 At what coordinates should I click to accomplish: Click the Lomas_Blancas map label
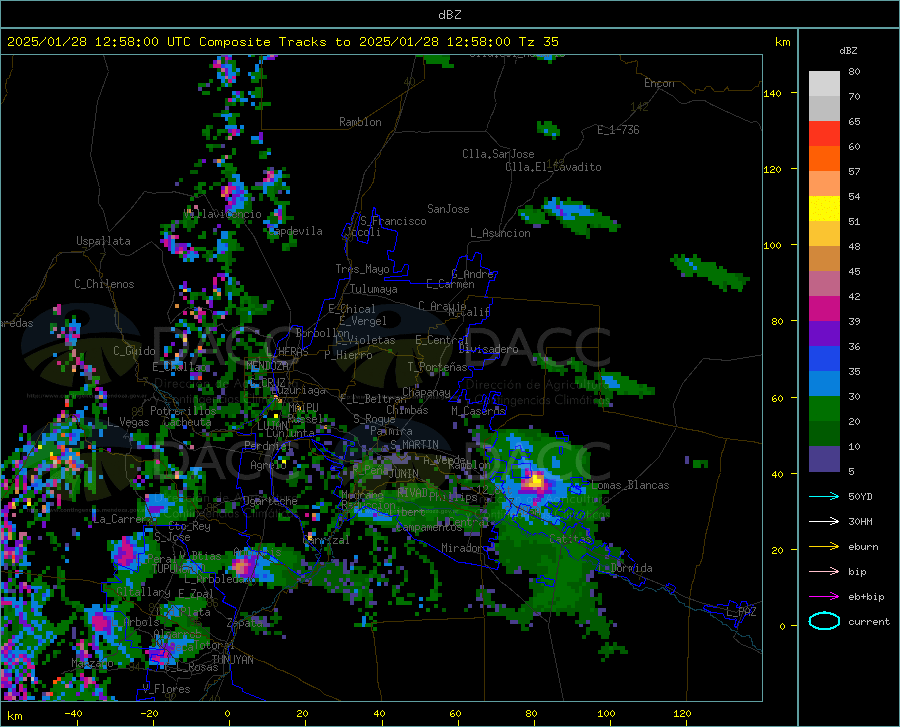tap(630, 485)
